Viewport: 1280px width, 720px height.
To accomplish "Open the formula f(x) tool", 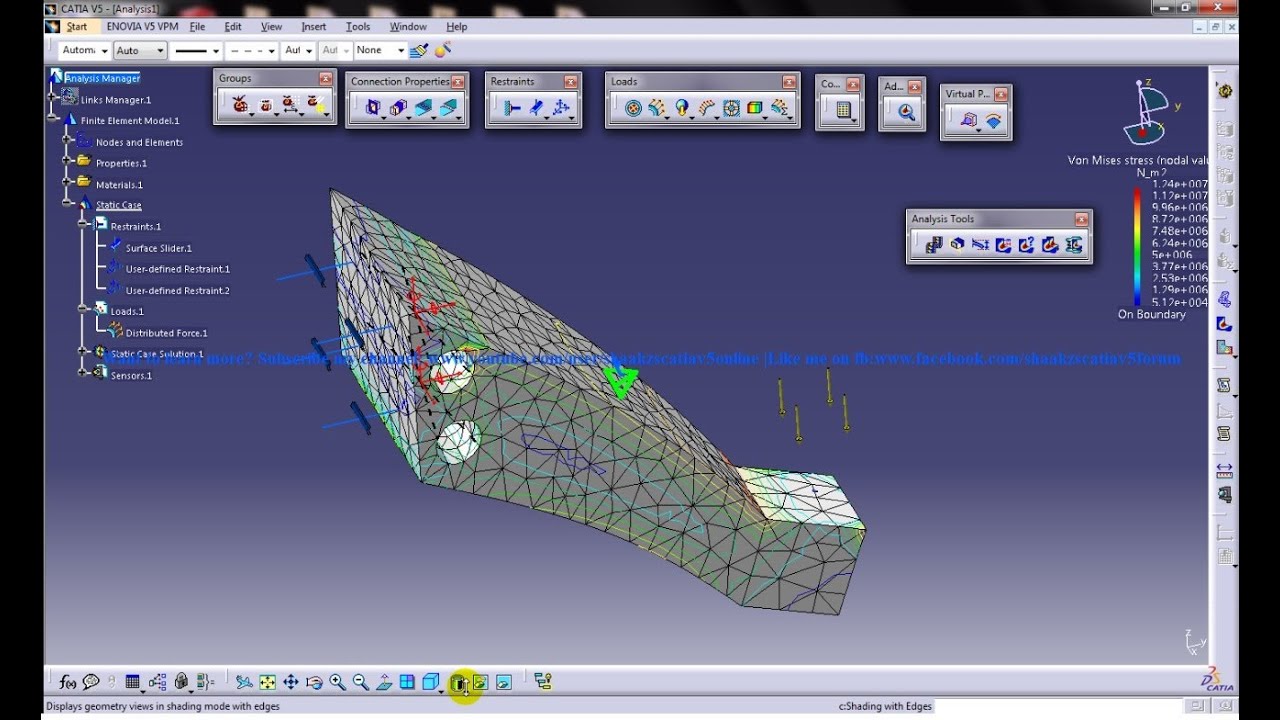I will click(x=67, y=682).
